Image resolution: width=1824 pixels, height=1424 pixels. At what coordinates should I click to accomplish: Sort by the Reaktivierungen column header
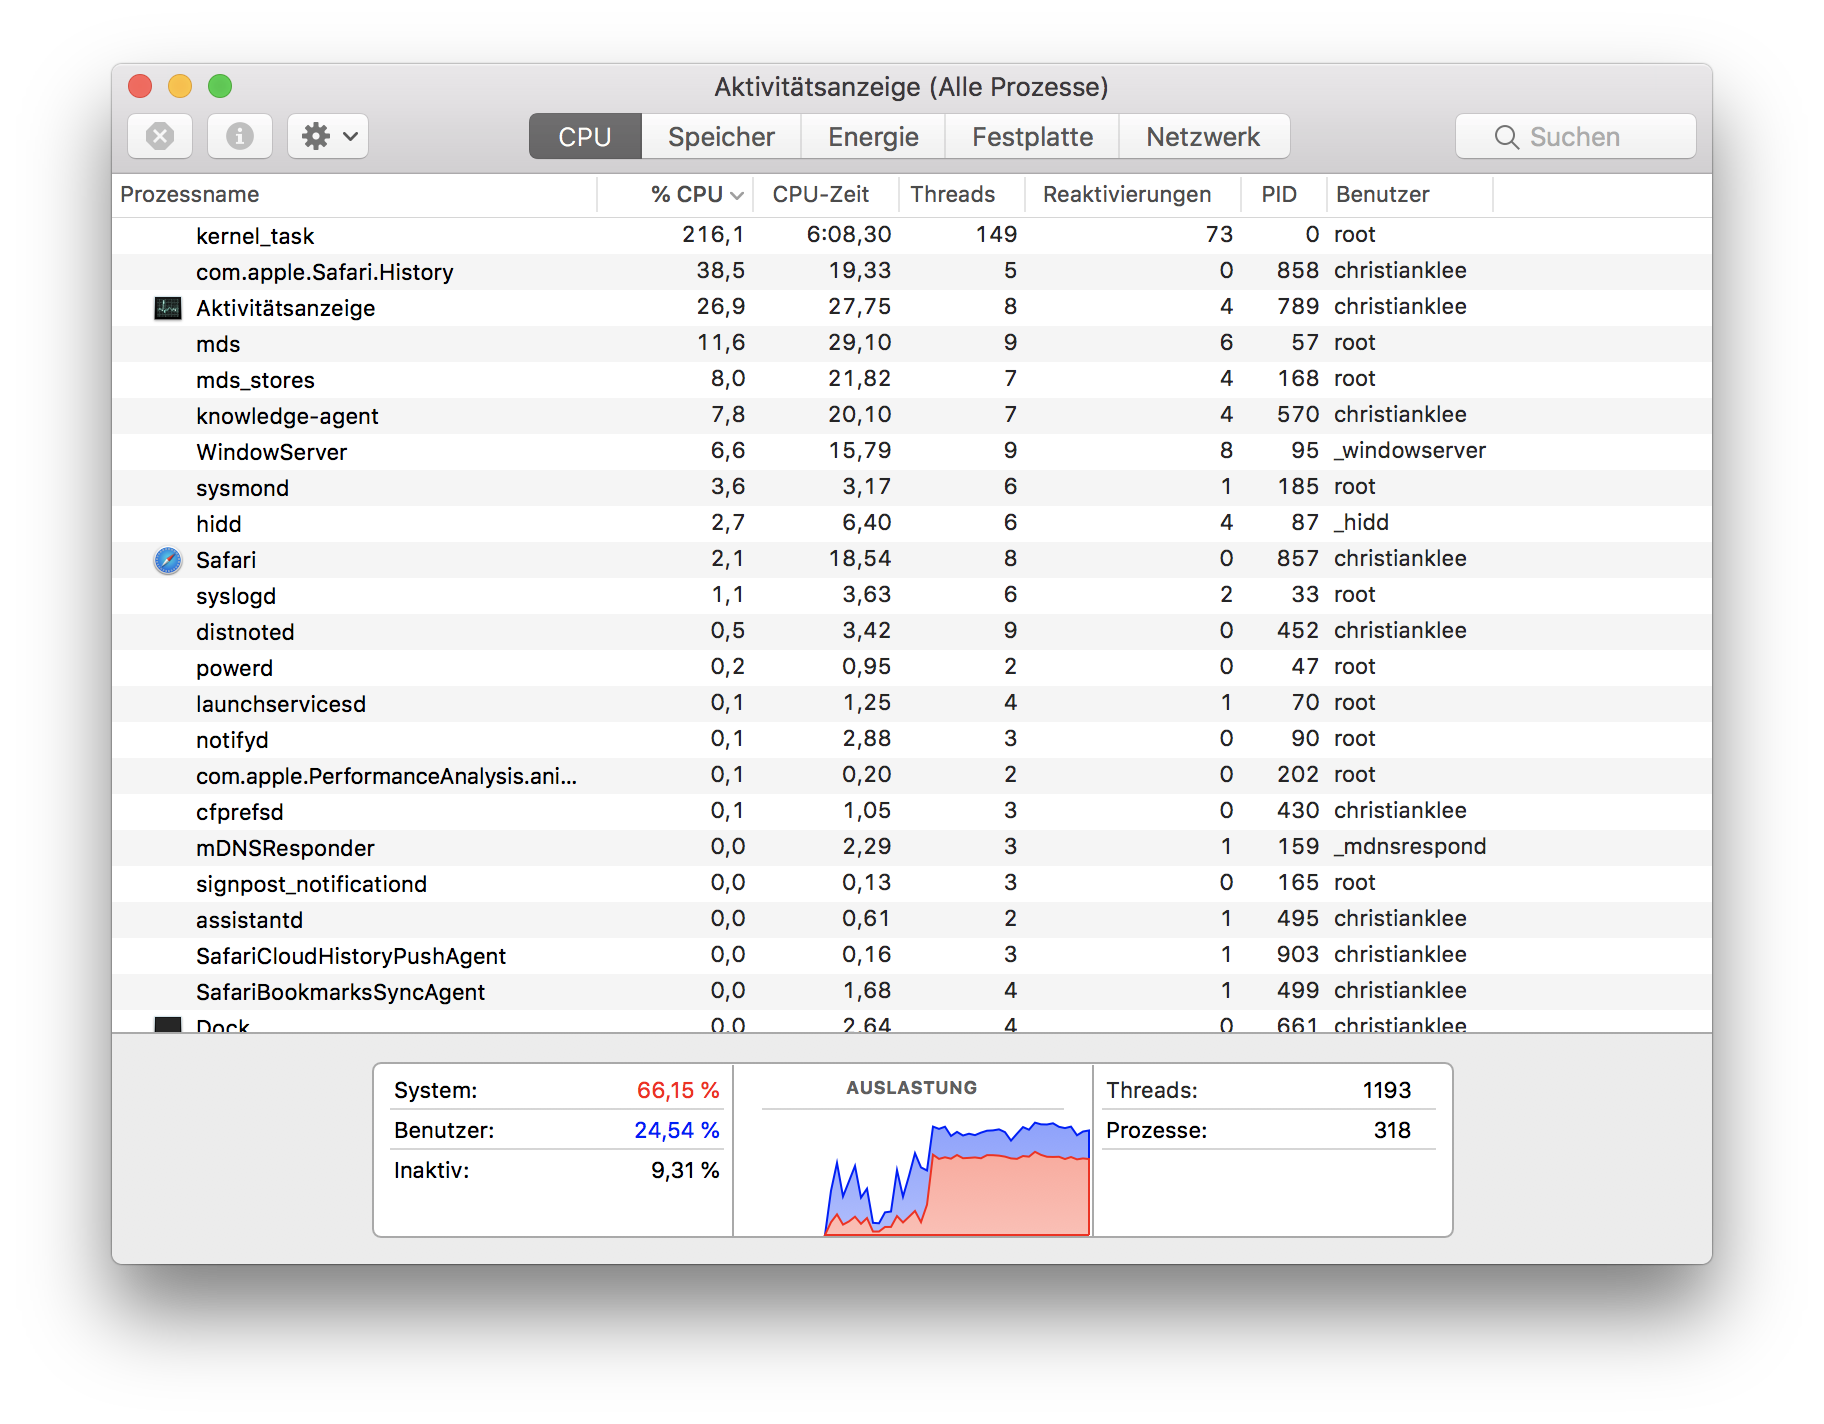point(1133,194)
